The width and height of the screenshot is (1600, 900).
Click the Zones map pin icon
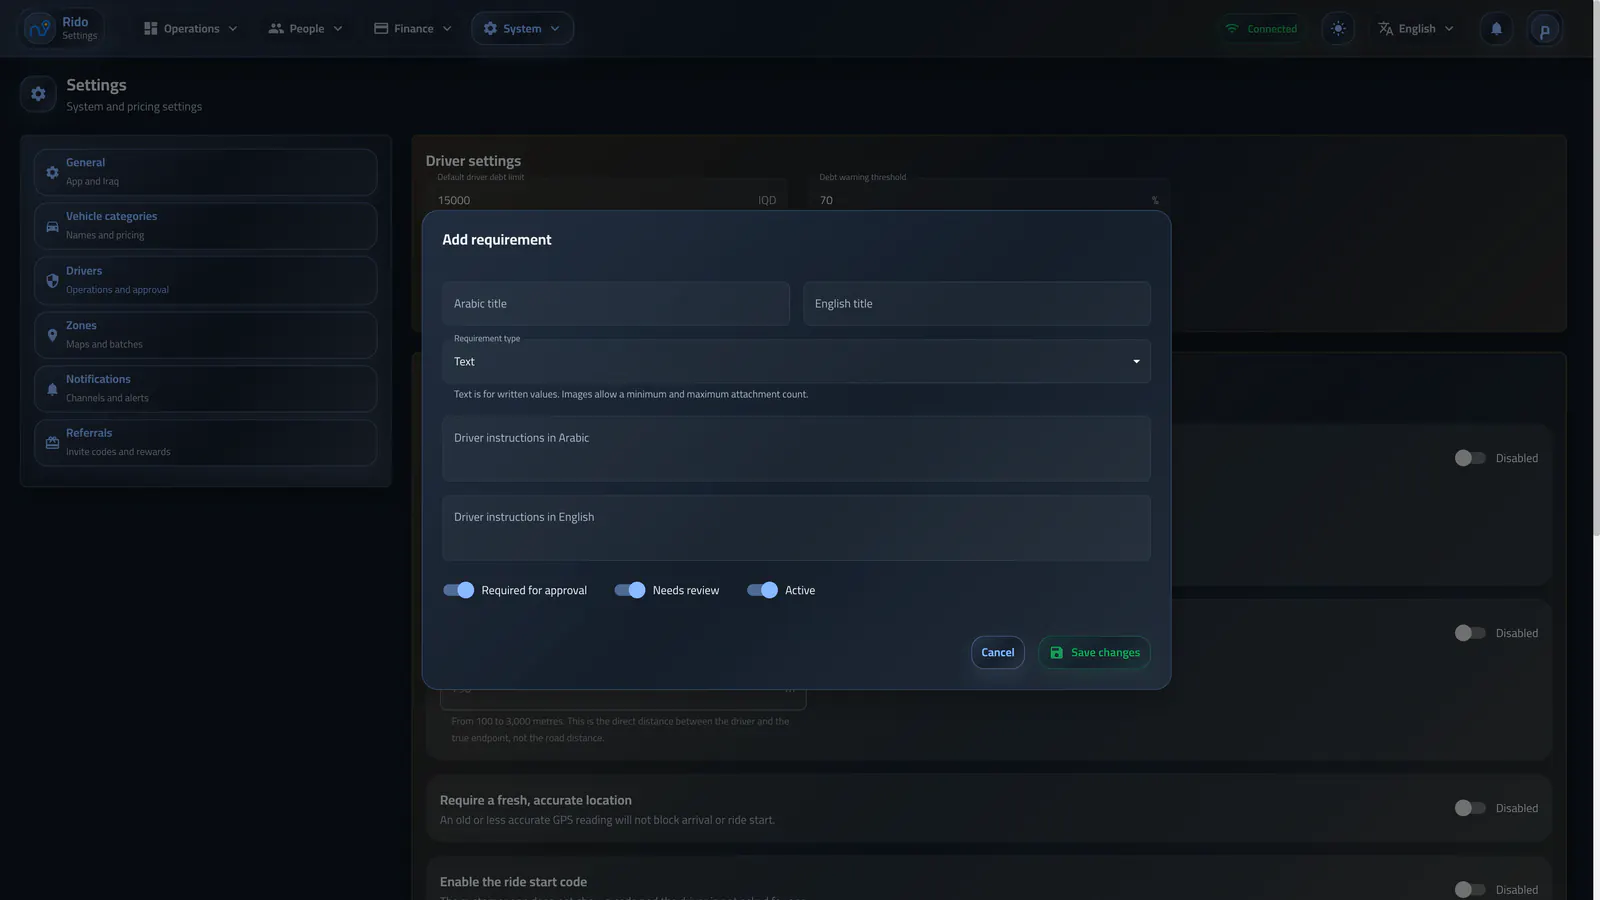[x=52, y=335]
